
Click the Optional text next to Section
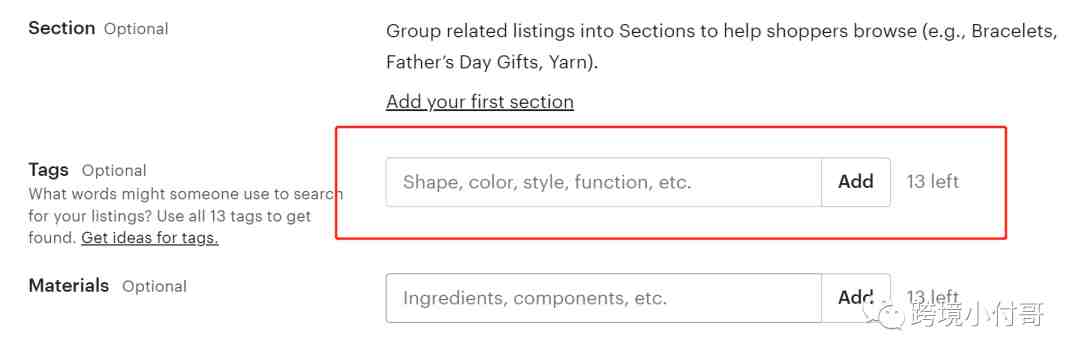coord(136,29)
